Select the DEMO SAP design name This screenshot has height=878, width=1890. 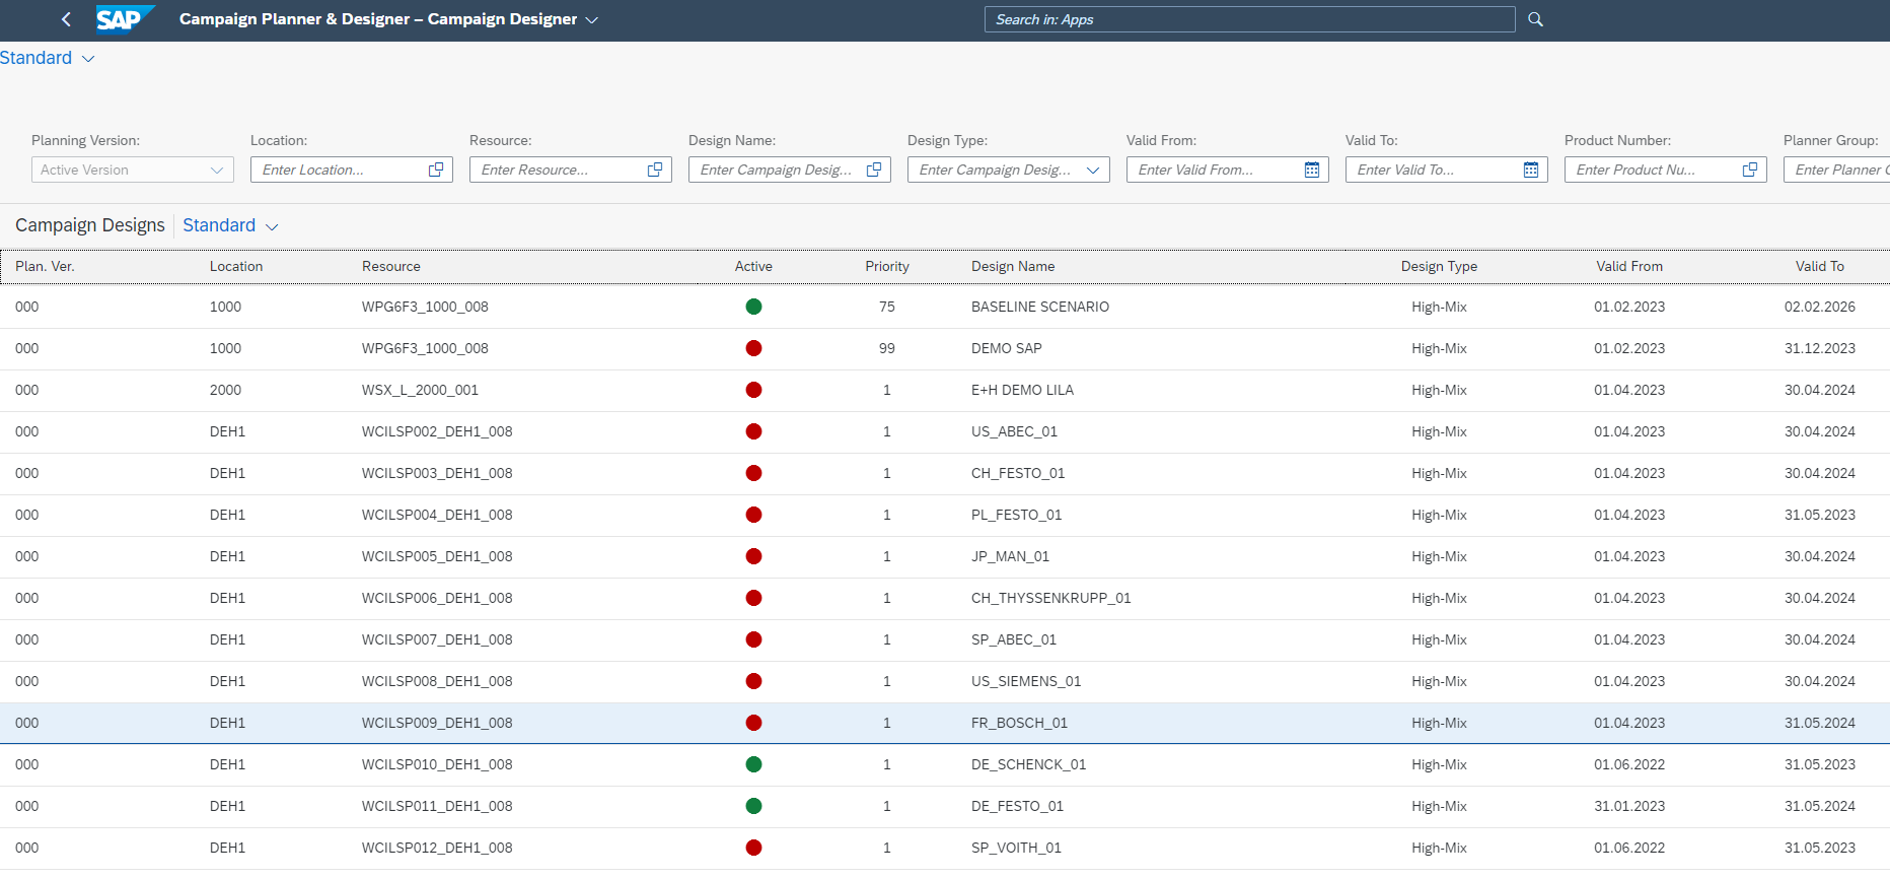(x=1006, y=349)
